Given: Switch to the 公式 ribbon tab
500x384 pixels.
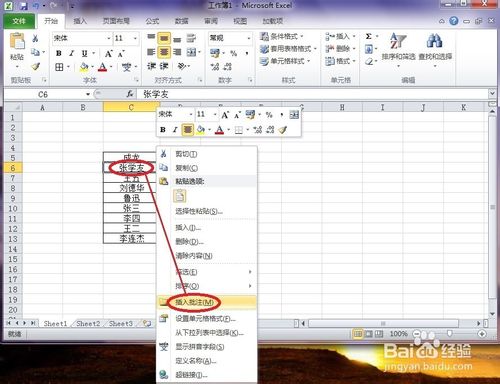Looking at the screenshot, I should (x=152, y=21).
